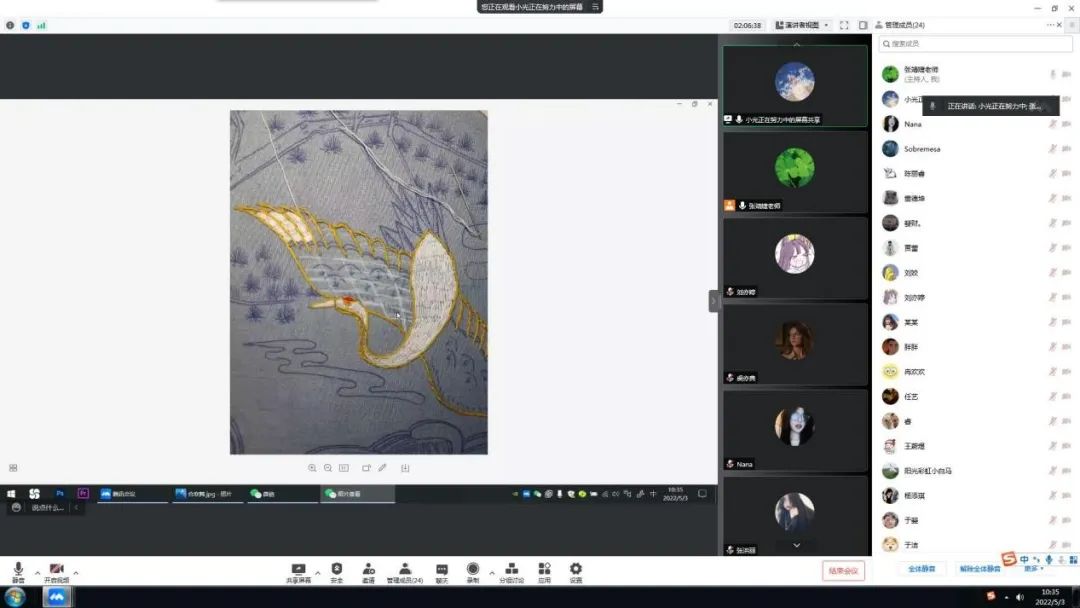Screen dimensions: 1080x608
Task: Open Breakout Rooms (分组讨论)
Action: pos(511,572)
